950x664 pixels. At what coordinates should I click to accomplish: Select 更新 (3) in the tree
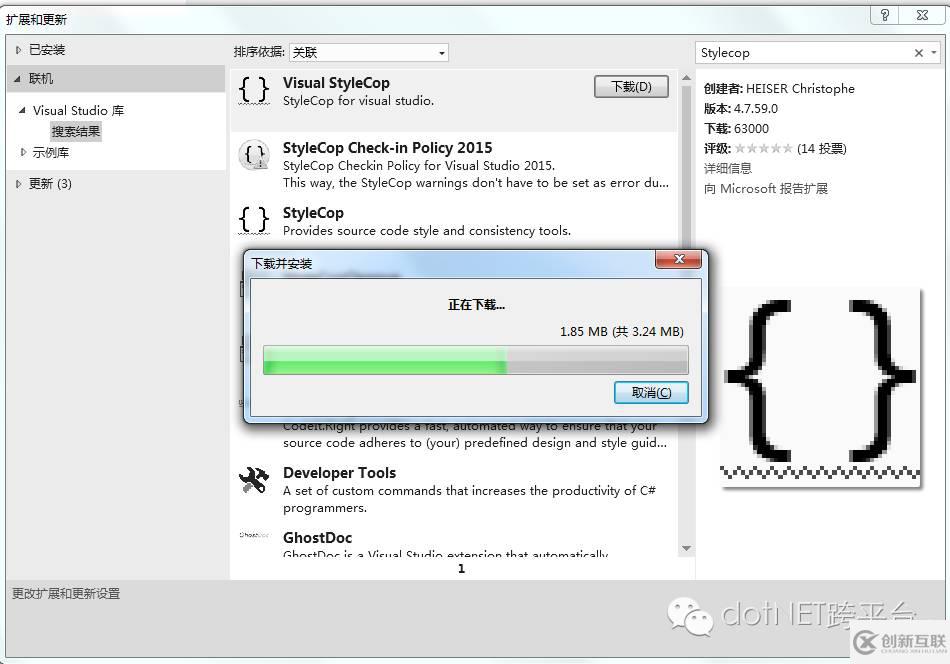click(x=50, y=184)
